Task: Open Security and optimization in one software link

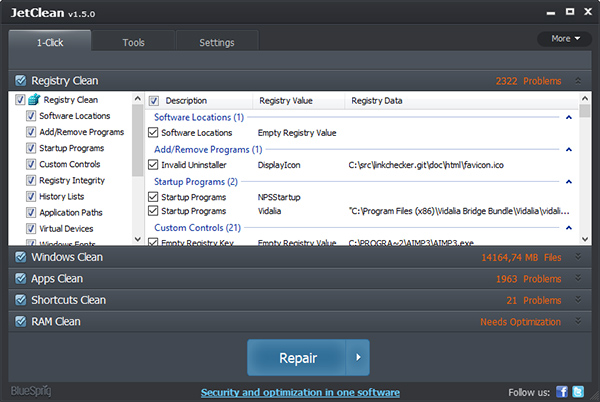Action: pyautogui.click(x=300, y=392)
